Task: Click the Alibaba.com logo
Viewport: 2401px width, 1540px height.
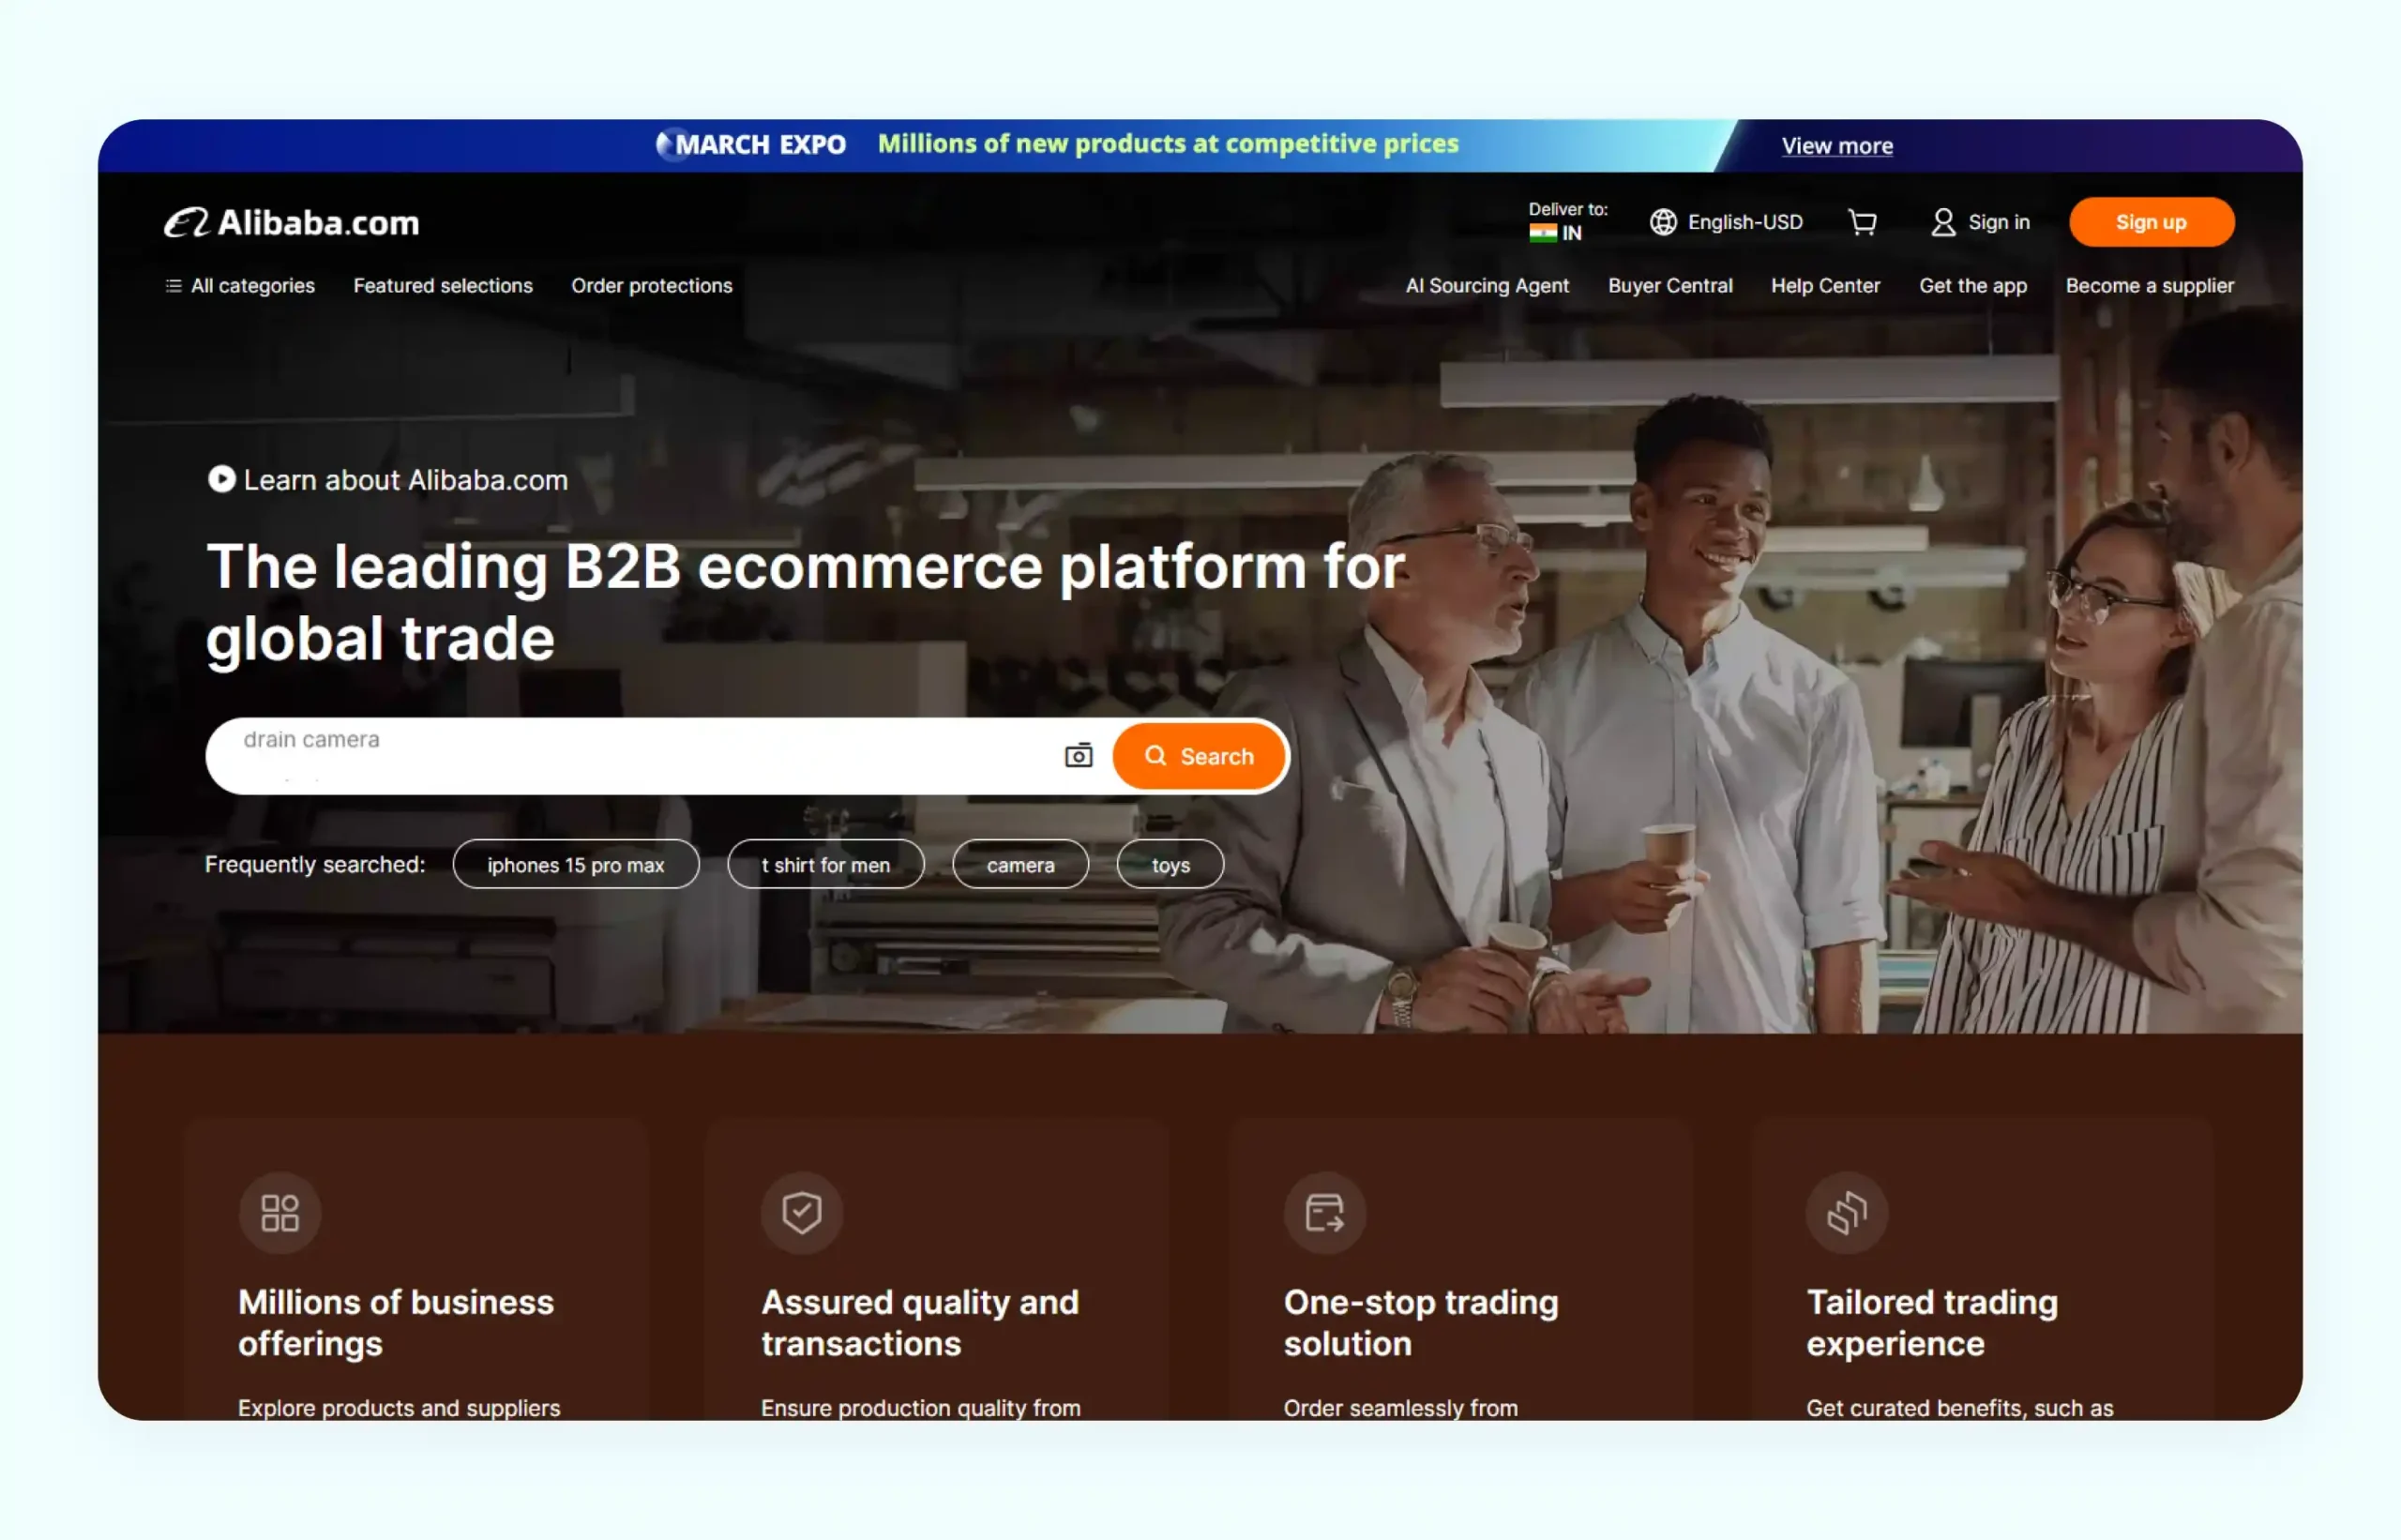Action: 292,222
